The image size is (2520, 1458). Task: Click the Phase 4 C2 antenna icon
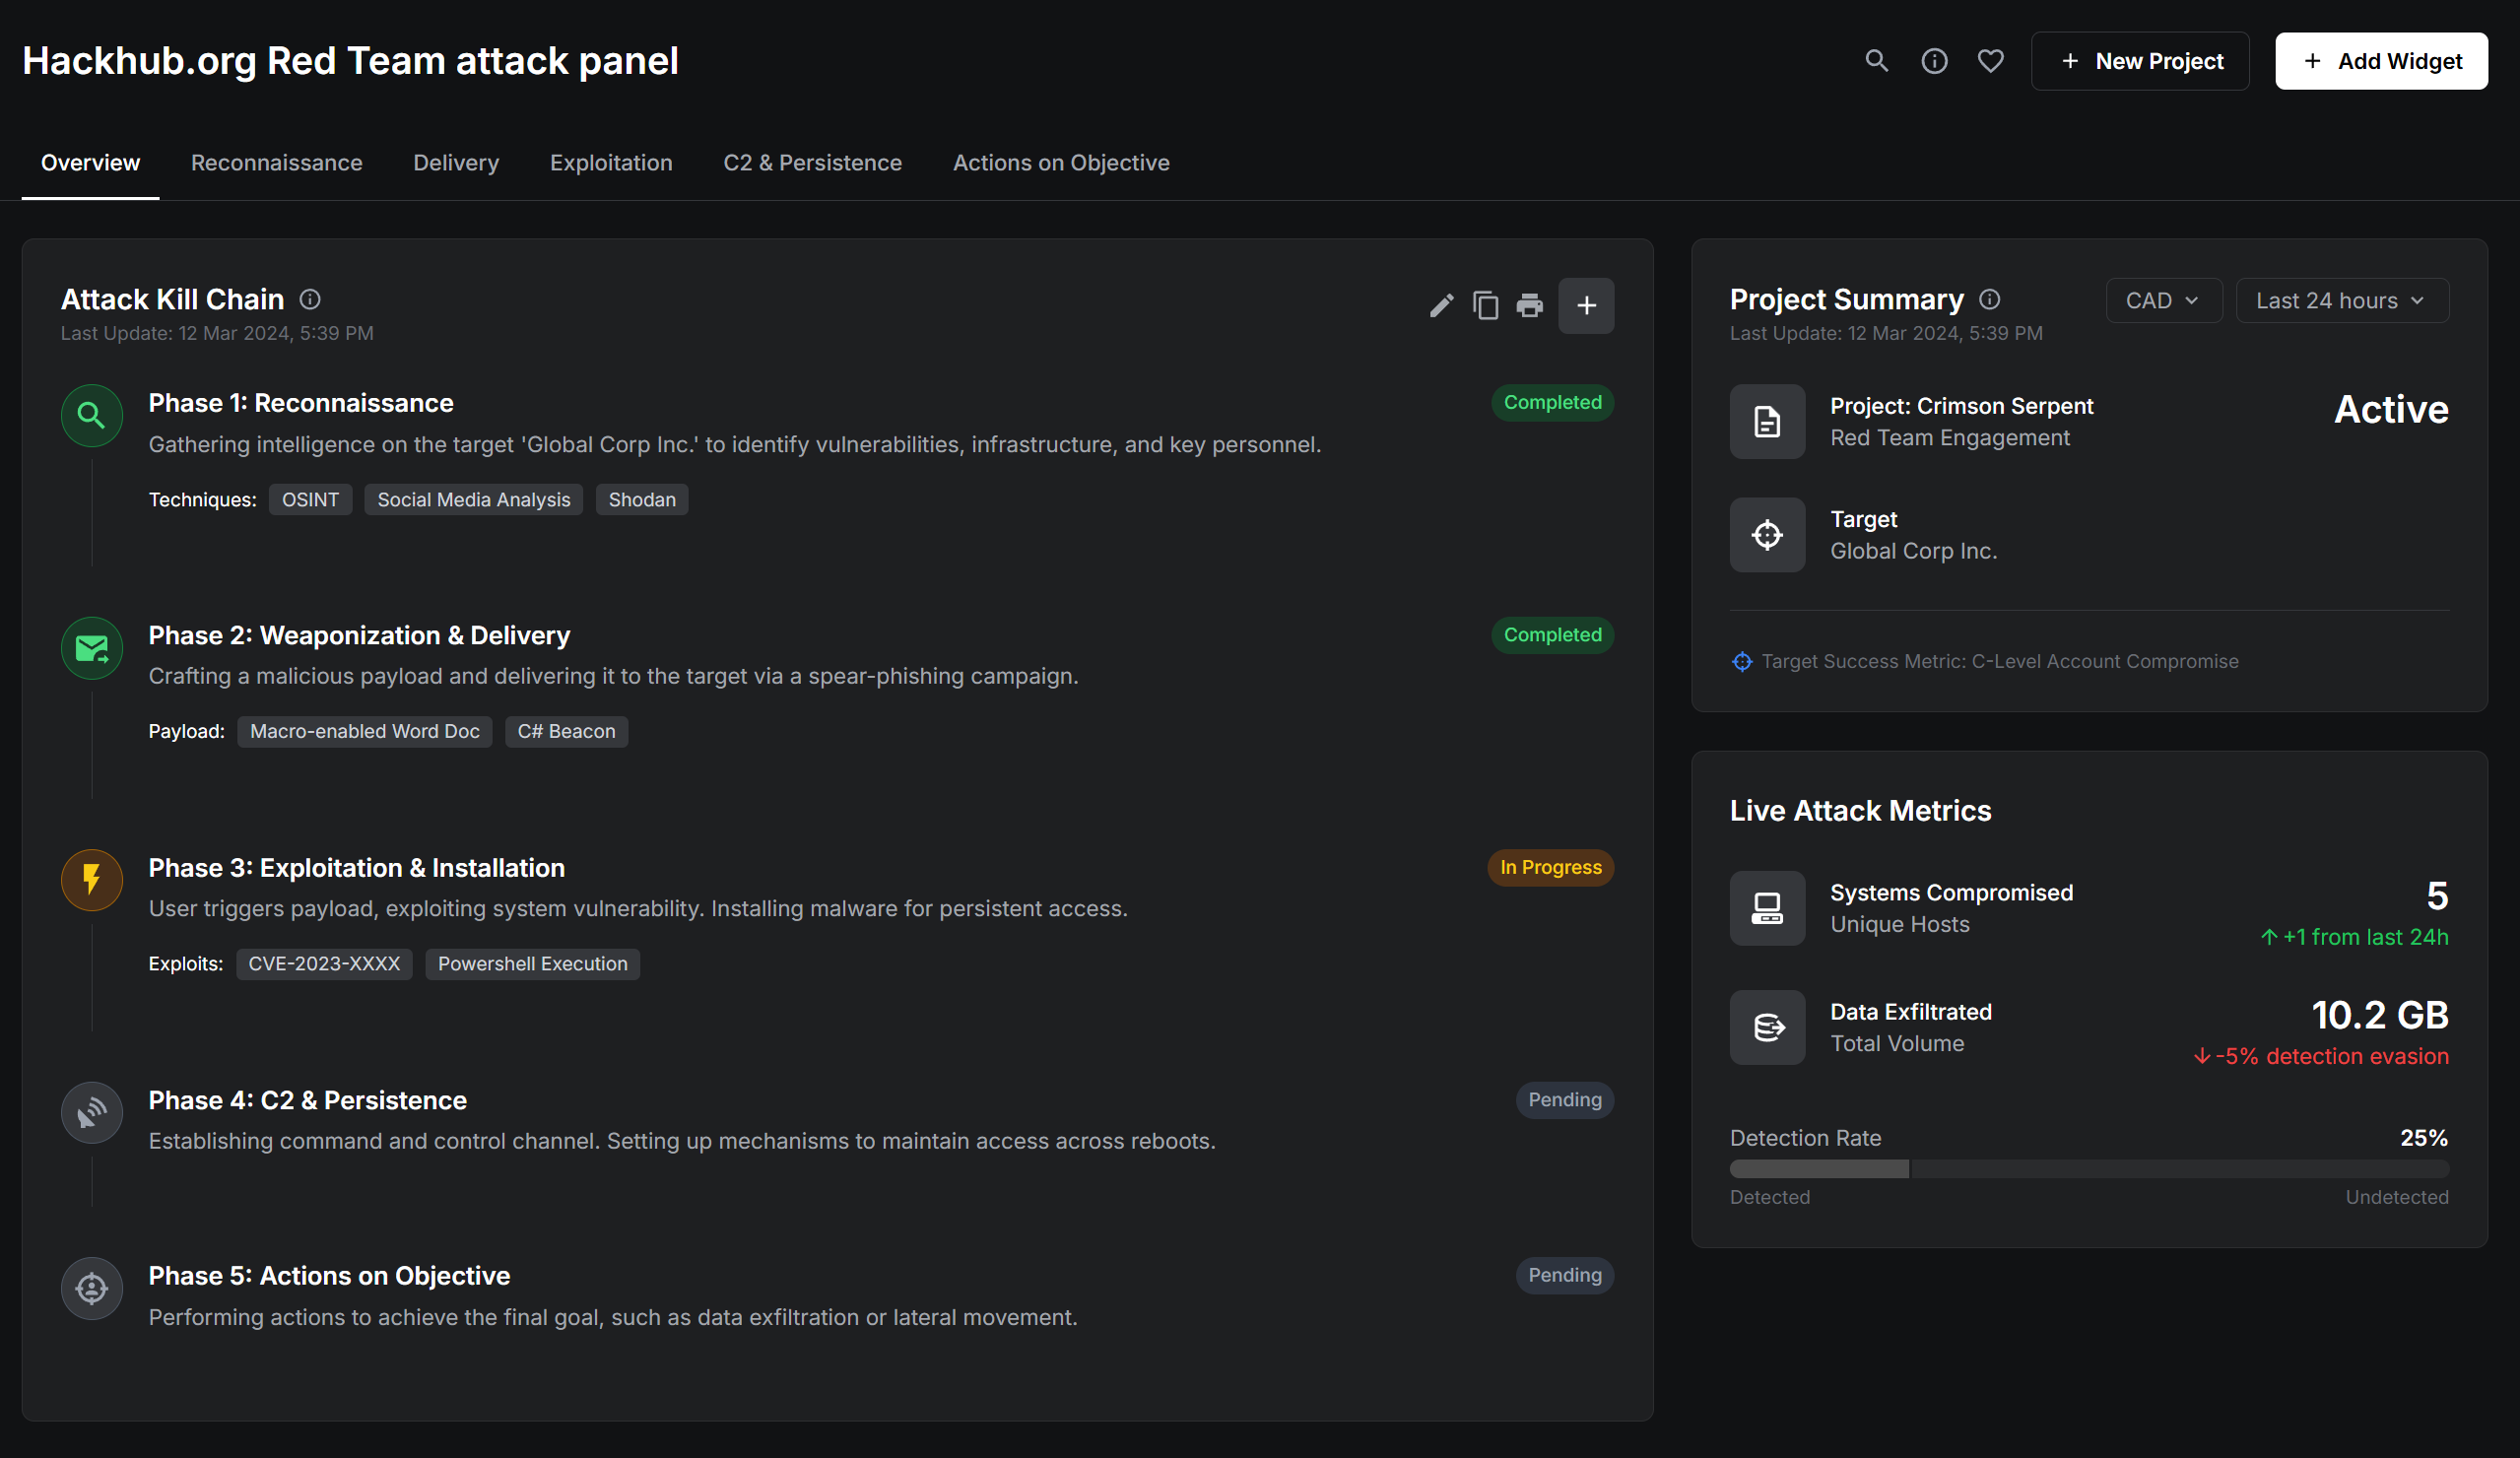91,1112
